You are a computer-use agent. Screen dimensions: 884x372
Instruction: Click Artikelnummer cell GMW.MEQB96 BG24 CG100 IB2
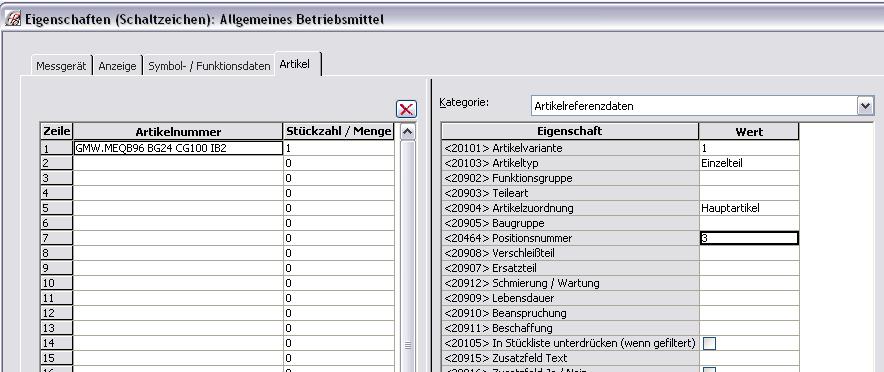tap(178, 148)
